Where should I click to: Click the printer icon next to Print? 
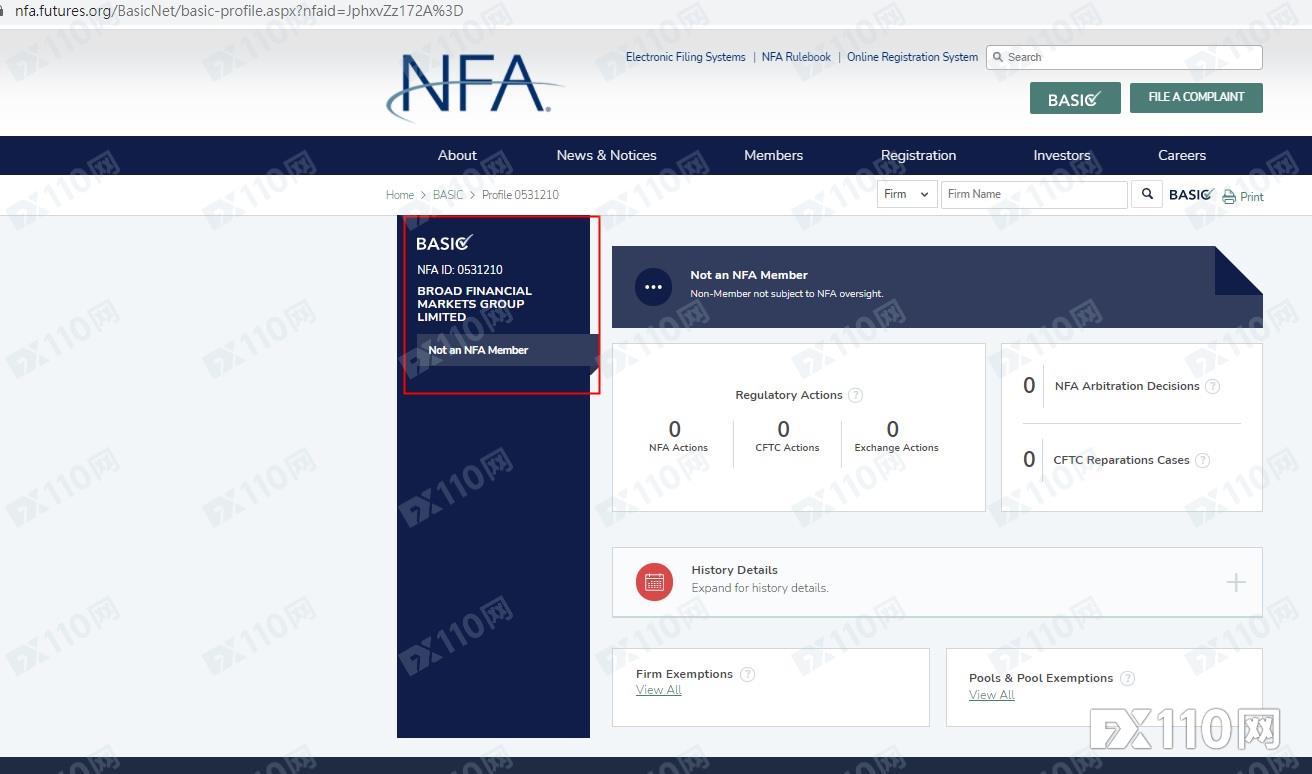pyautogui.click(x=1229, y=197)
